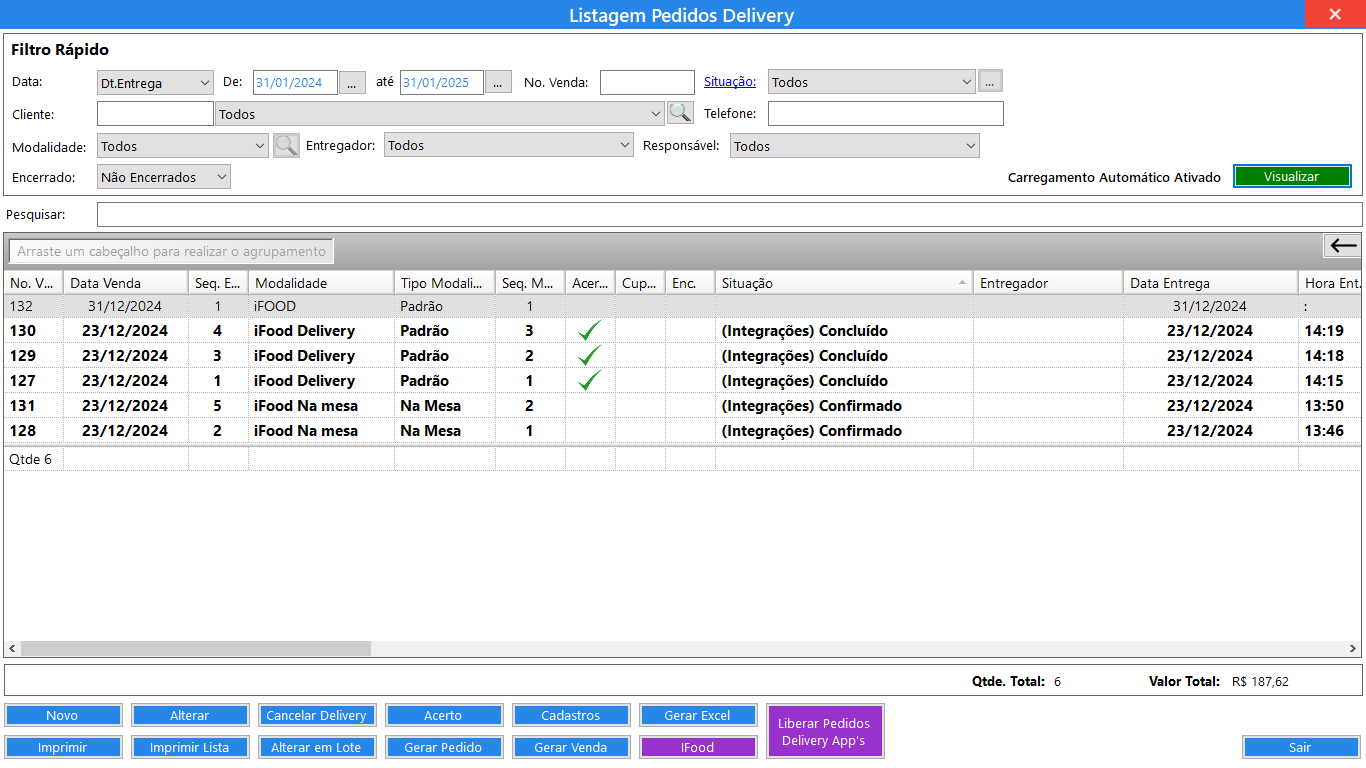
Task: Click the purple IFood button
Action: tap(698, 747)
